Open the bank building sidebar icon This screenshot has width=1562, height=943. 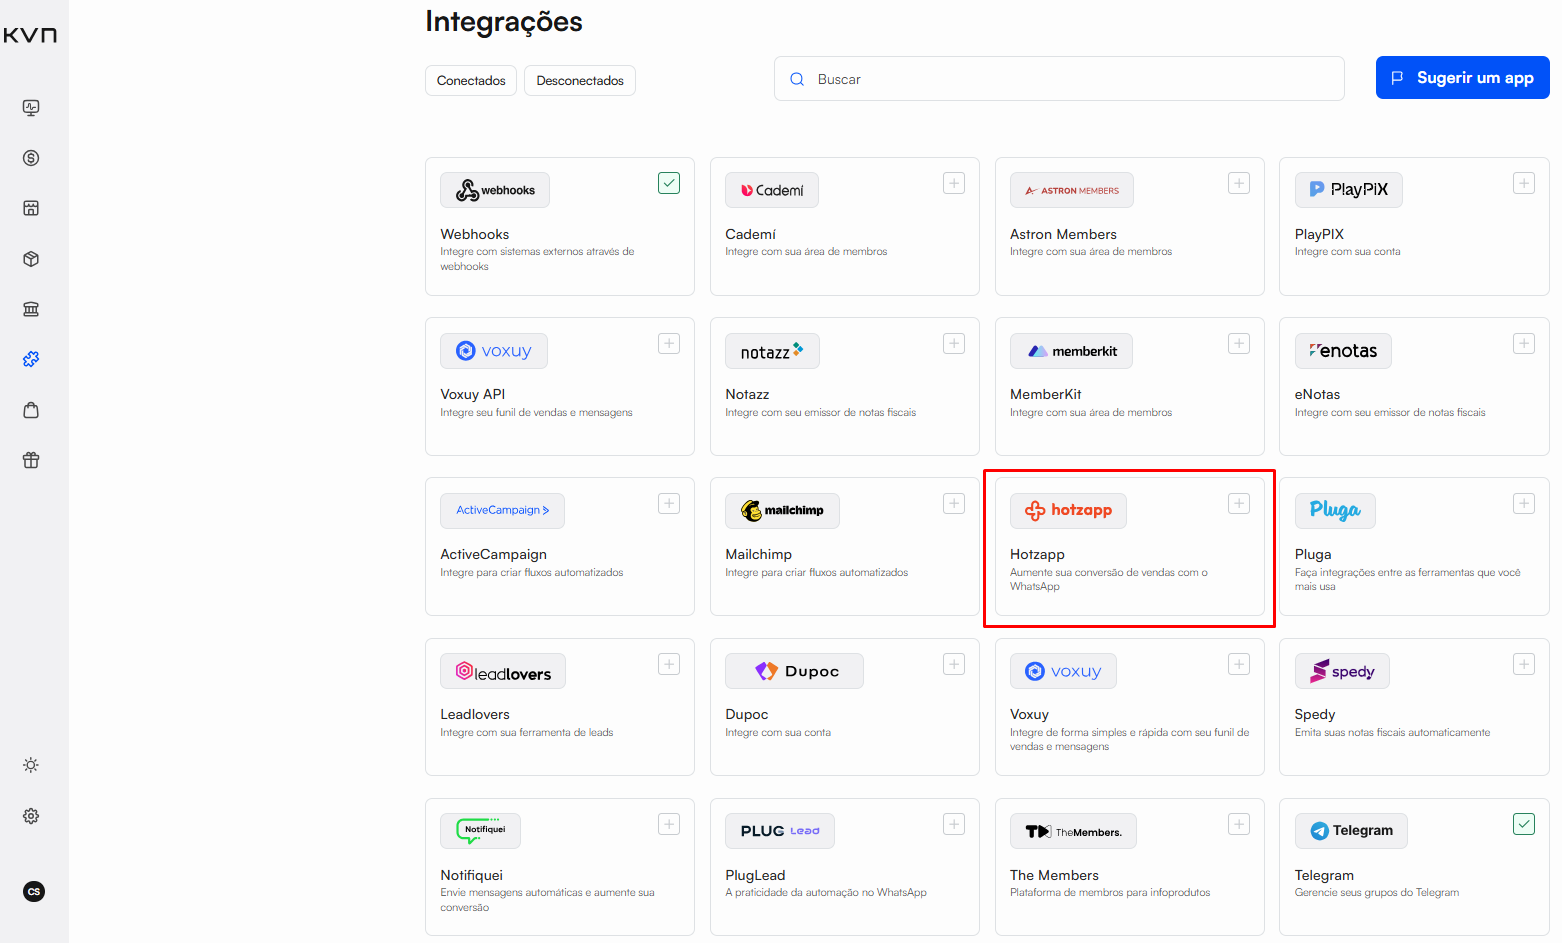tap(31, 309)
